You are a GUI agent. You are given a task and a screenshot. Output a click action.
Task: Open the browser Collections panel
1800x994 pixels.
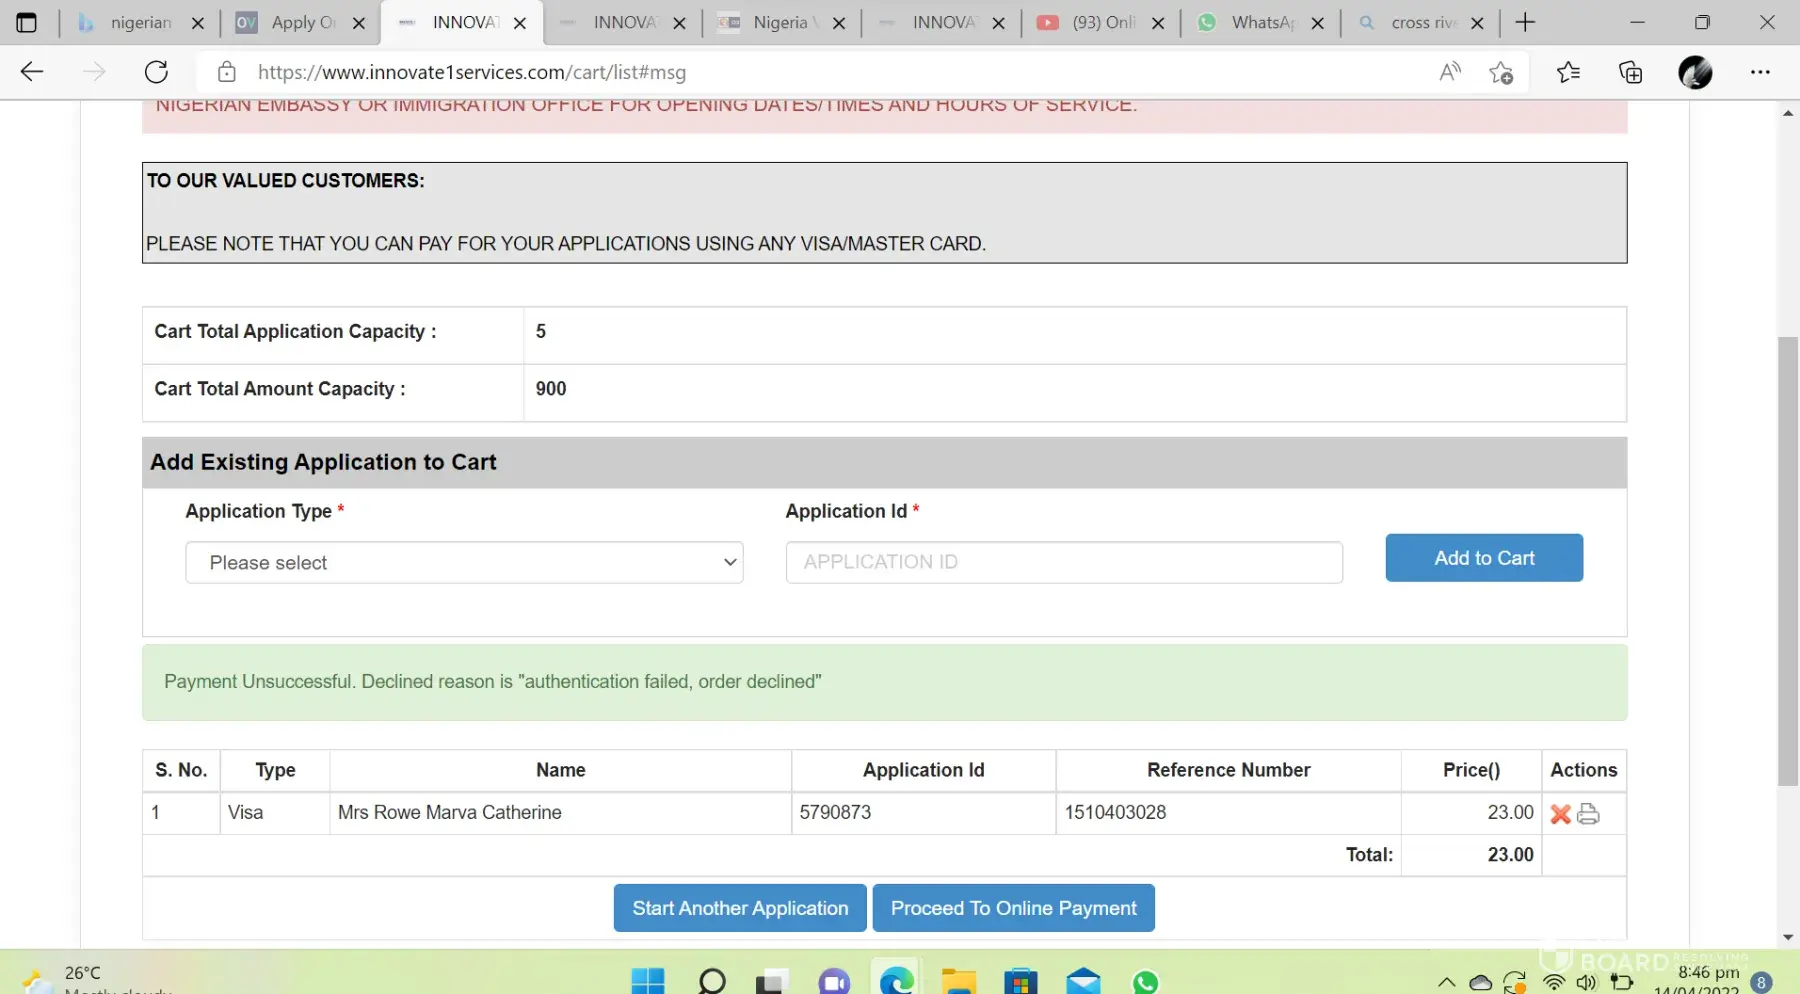point(1630,72)
